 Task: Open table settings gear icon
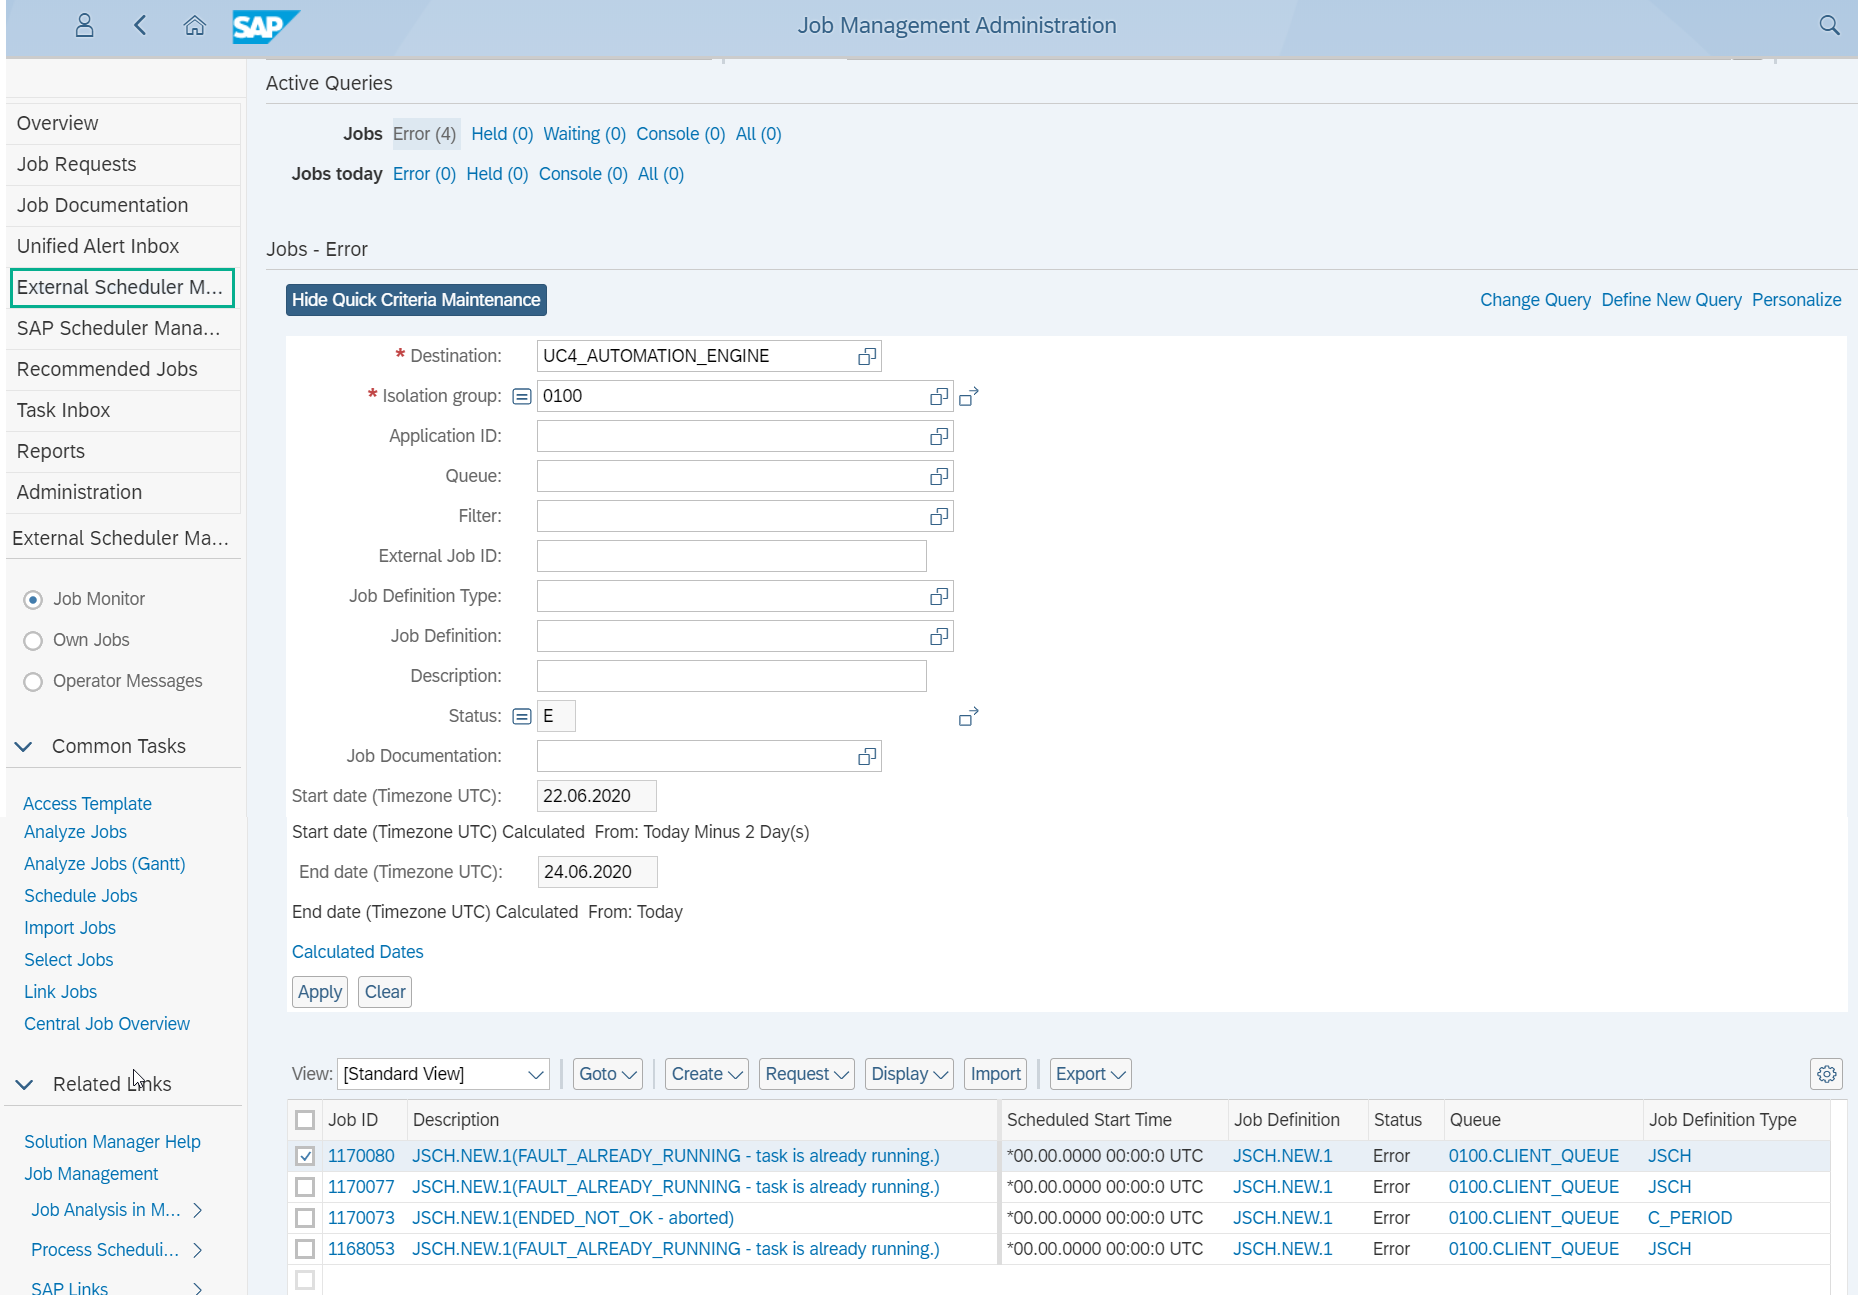tap(1827, 1074)
